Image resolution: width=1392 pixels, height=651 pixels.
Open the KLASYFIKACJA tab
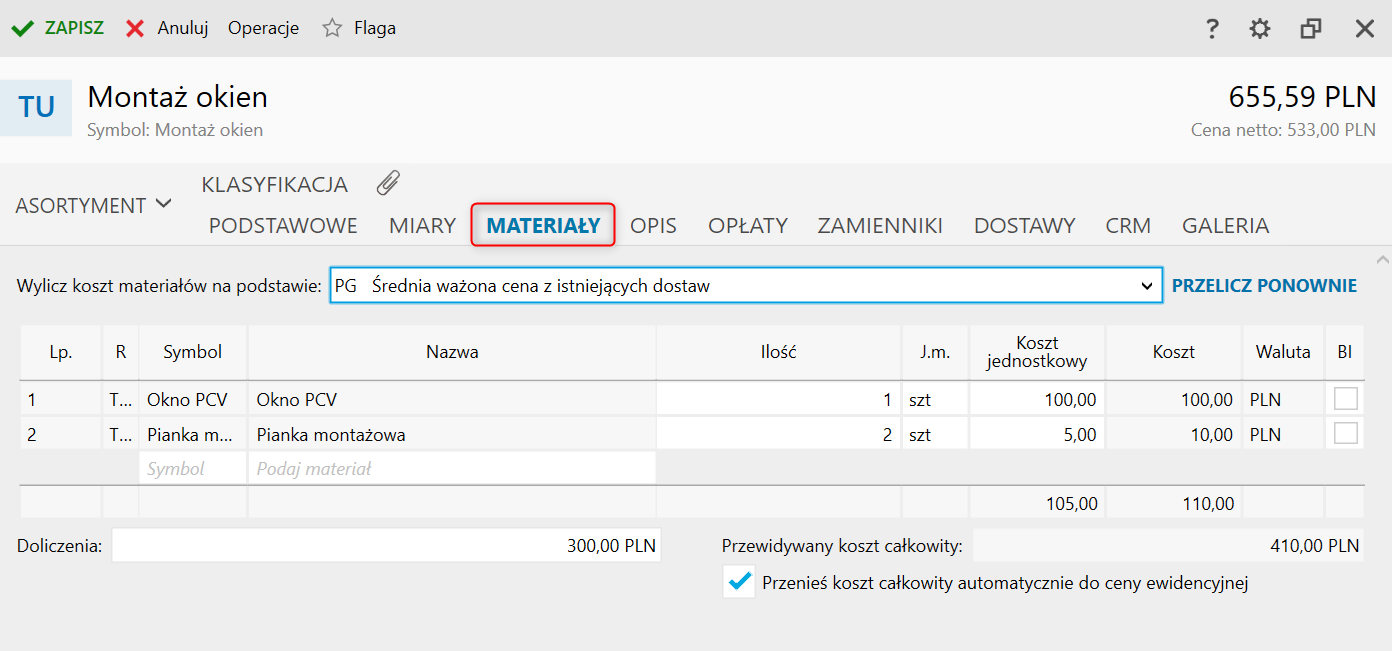pos(274,184)
